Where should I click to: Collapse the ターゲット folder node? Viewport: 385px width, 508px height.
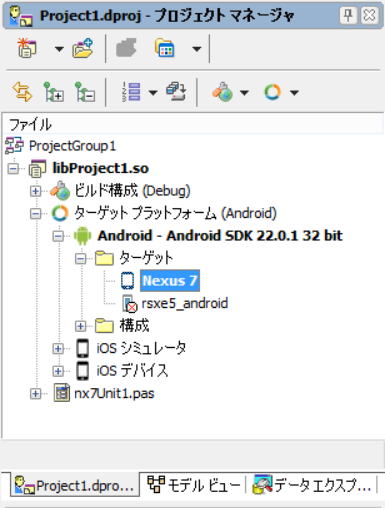click(80, 259)
